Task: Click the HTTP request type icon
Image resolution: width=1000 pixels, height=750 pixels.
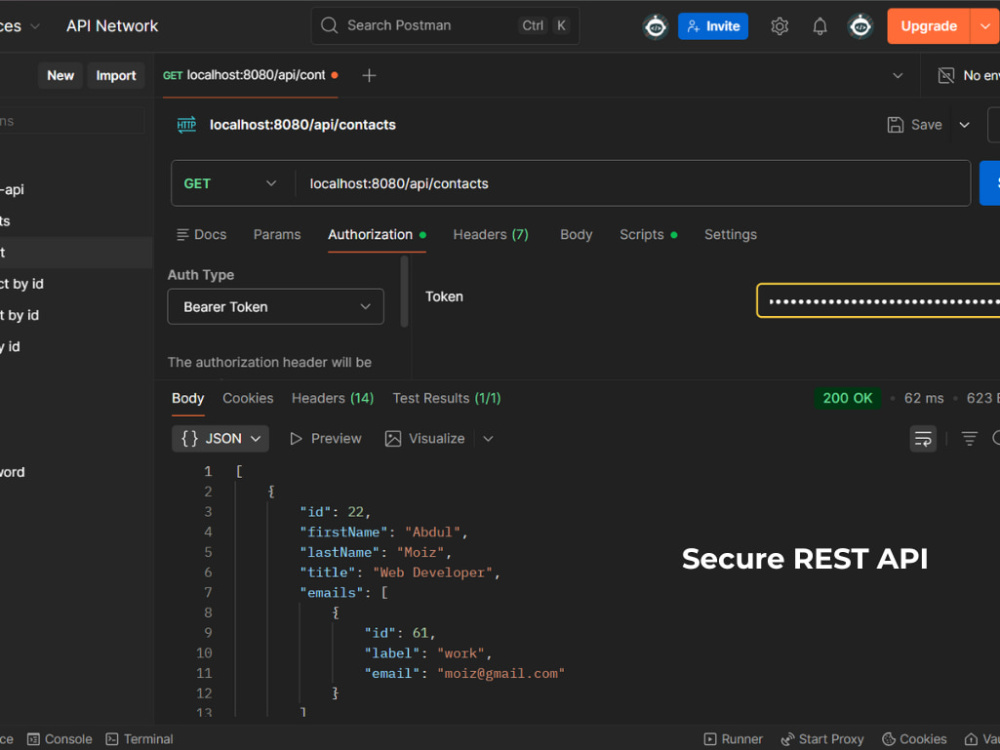Action: coord(186,124)
